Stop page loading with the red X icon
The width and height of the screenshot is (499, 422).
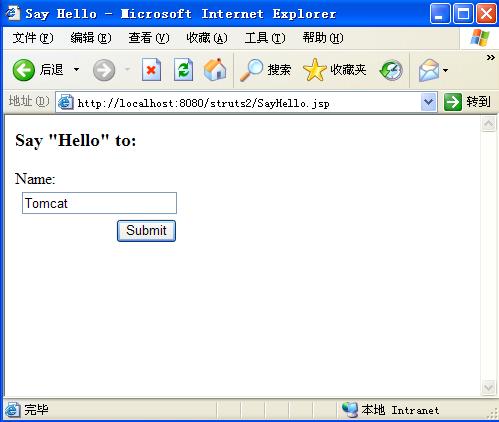[x=151, y=70]
